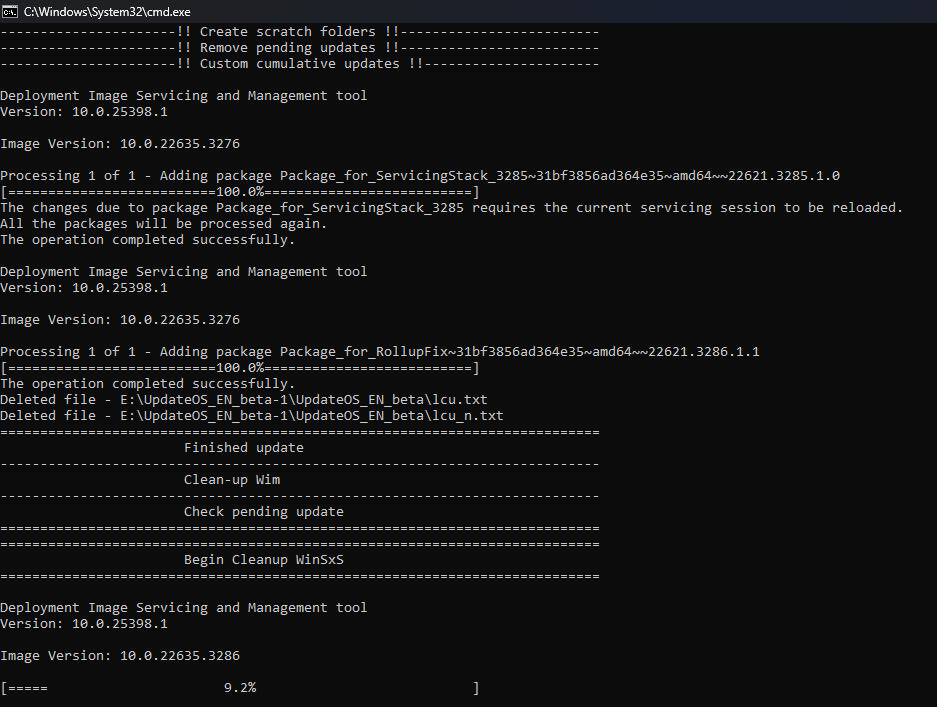Click the 'Clean-up Wim' heading

point(232,479)
